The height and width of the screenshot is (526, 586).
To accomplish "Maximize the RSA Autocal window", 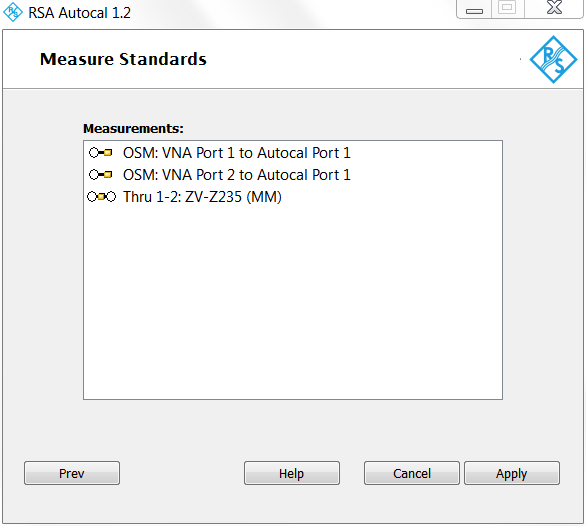I will (508, 9).
